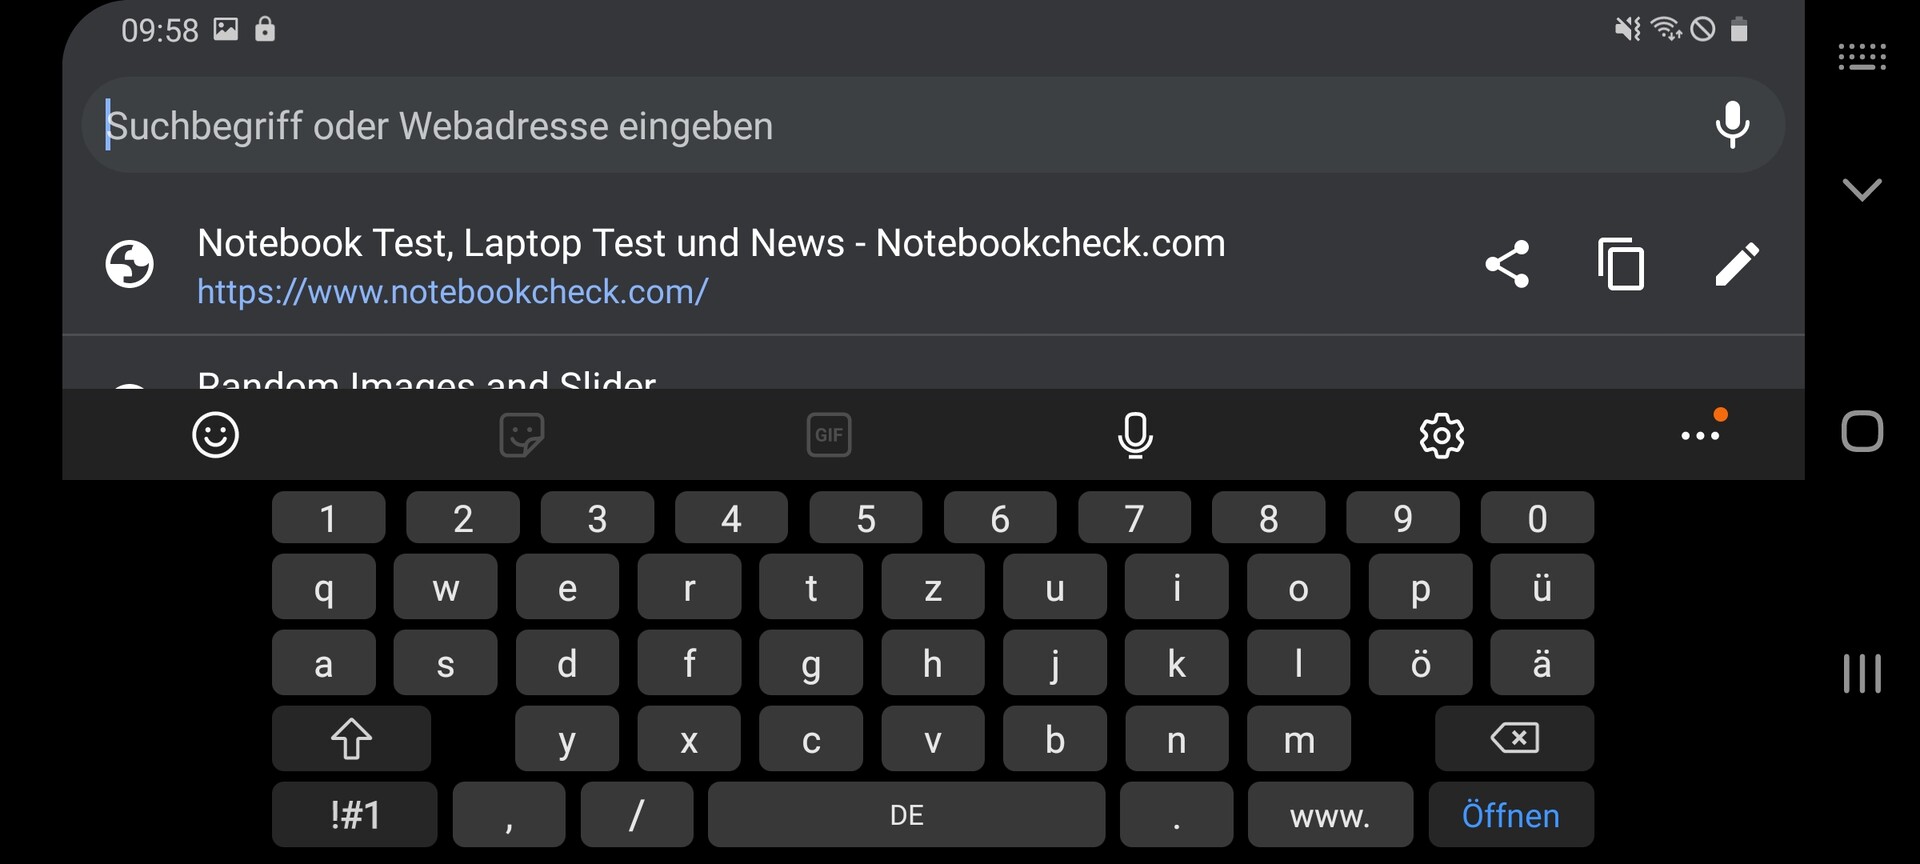The width and height of the screenshot is (1920, 864).
Task: Copy the Notebookcheck URL
Action: click(x=1621, y=264)
